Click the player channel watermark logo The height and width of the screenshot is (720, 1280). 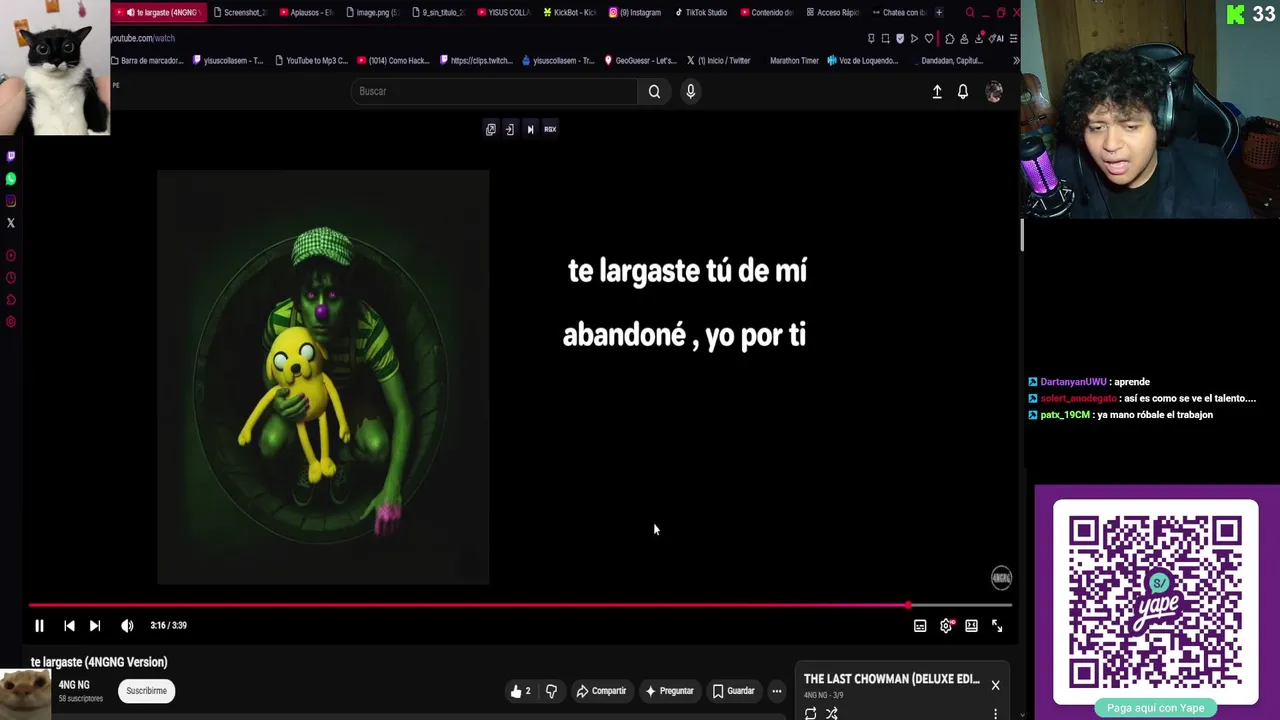(1001, 577)
